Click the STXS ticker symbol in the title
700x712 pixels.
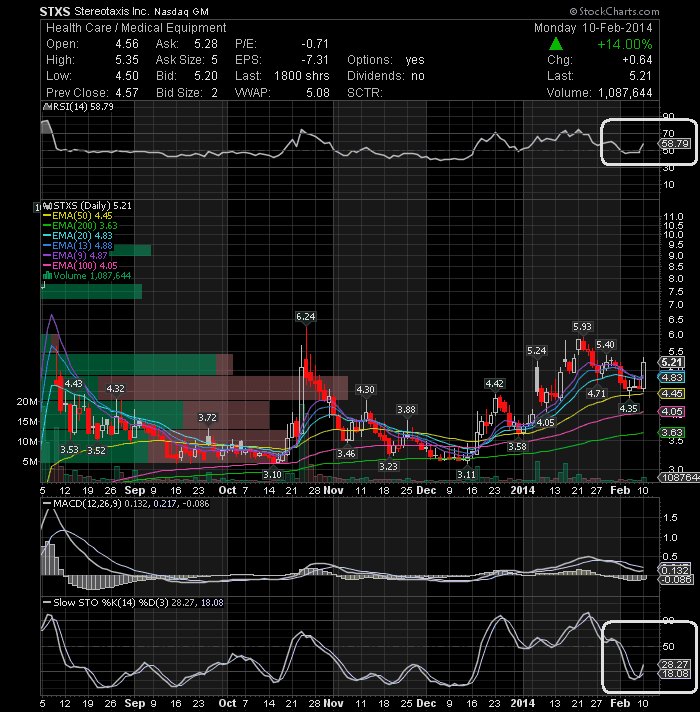coord(54,11)
